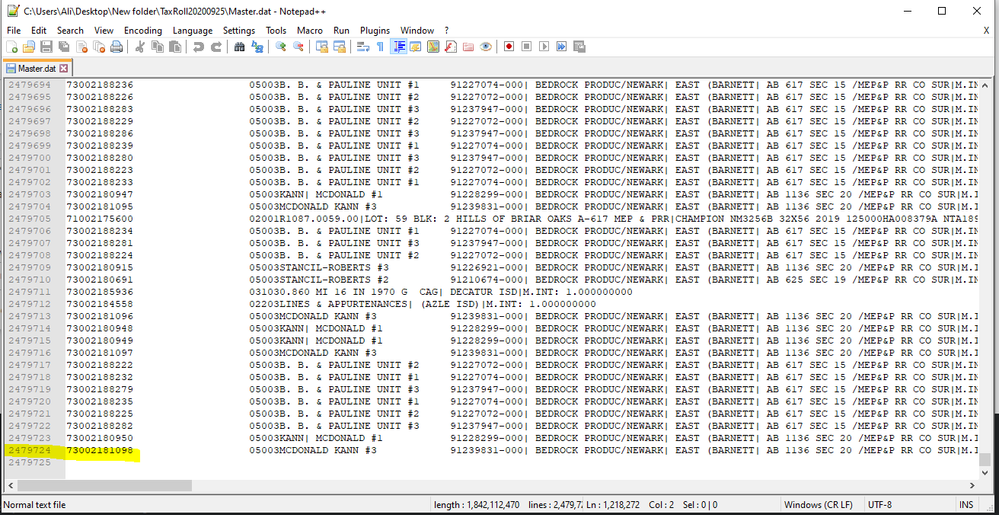Create a new file with the New icon
999x515 pixels.
pos(11,47)
